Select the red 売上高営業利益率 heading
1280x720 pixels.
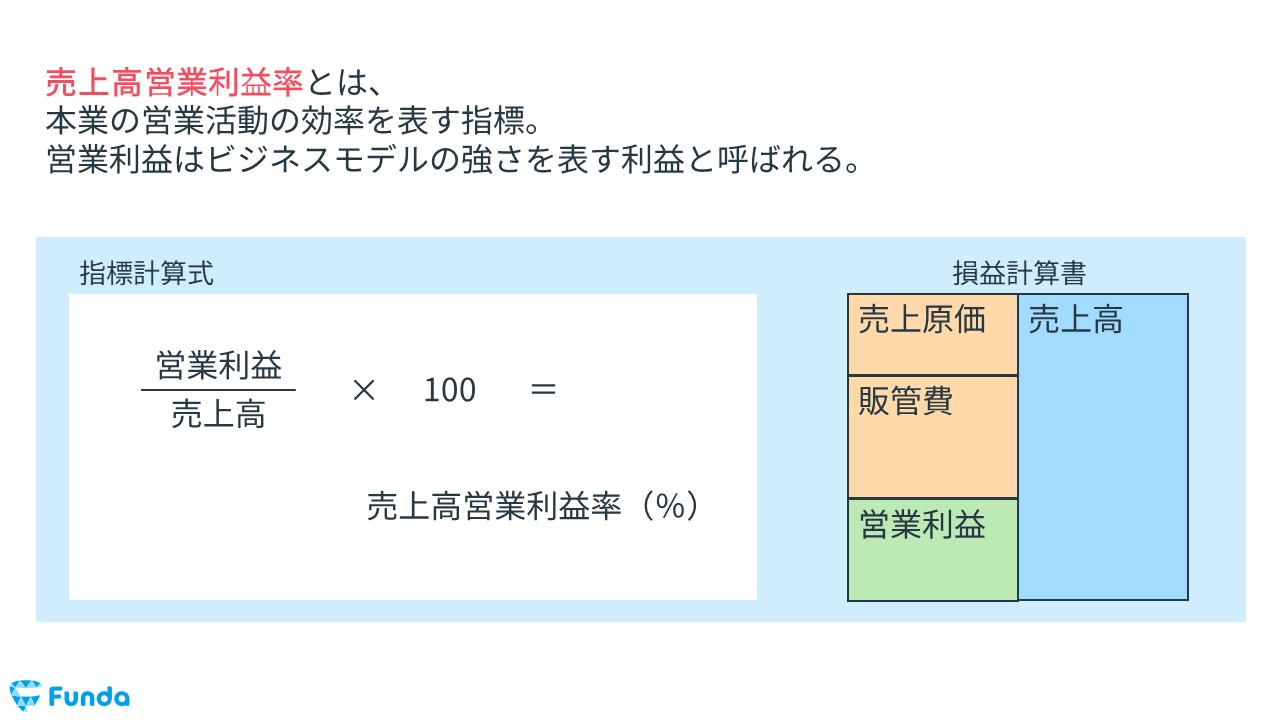[x=174, y=82]
